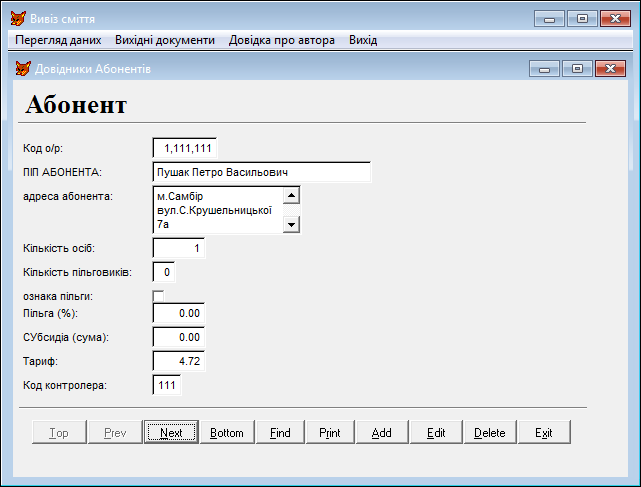Click the address field scroll up arrow

(x=291, y=195)
